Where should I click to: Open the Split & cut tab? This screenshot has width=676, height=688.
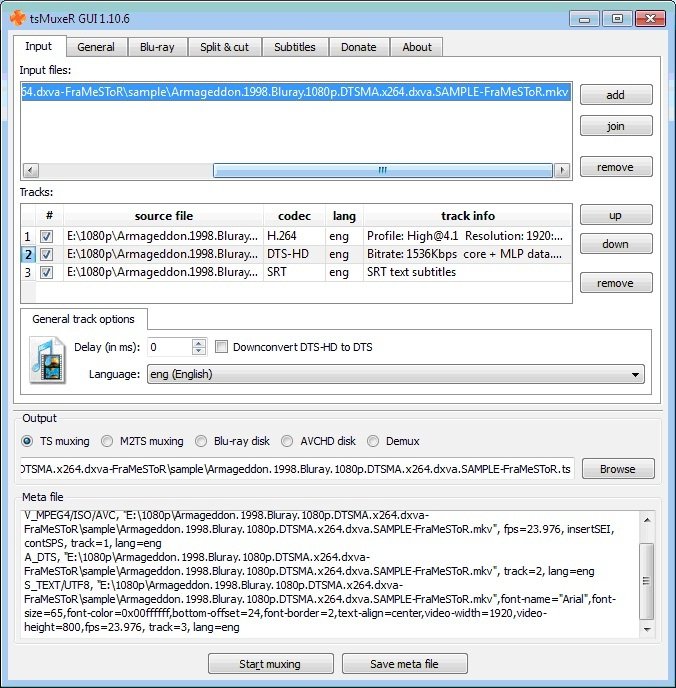[224, 47]
